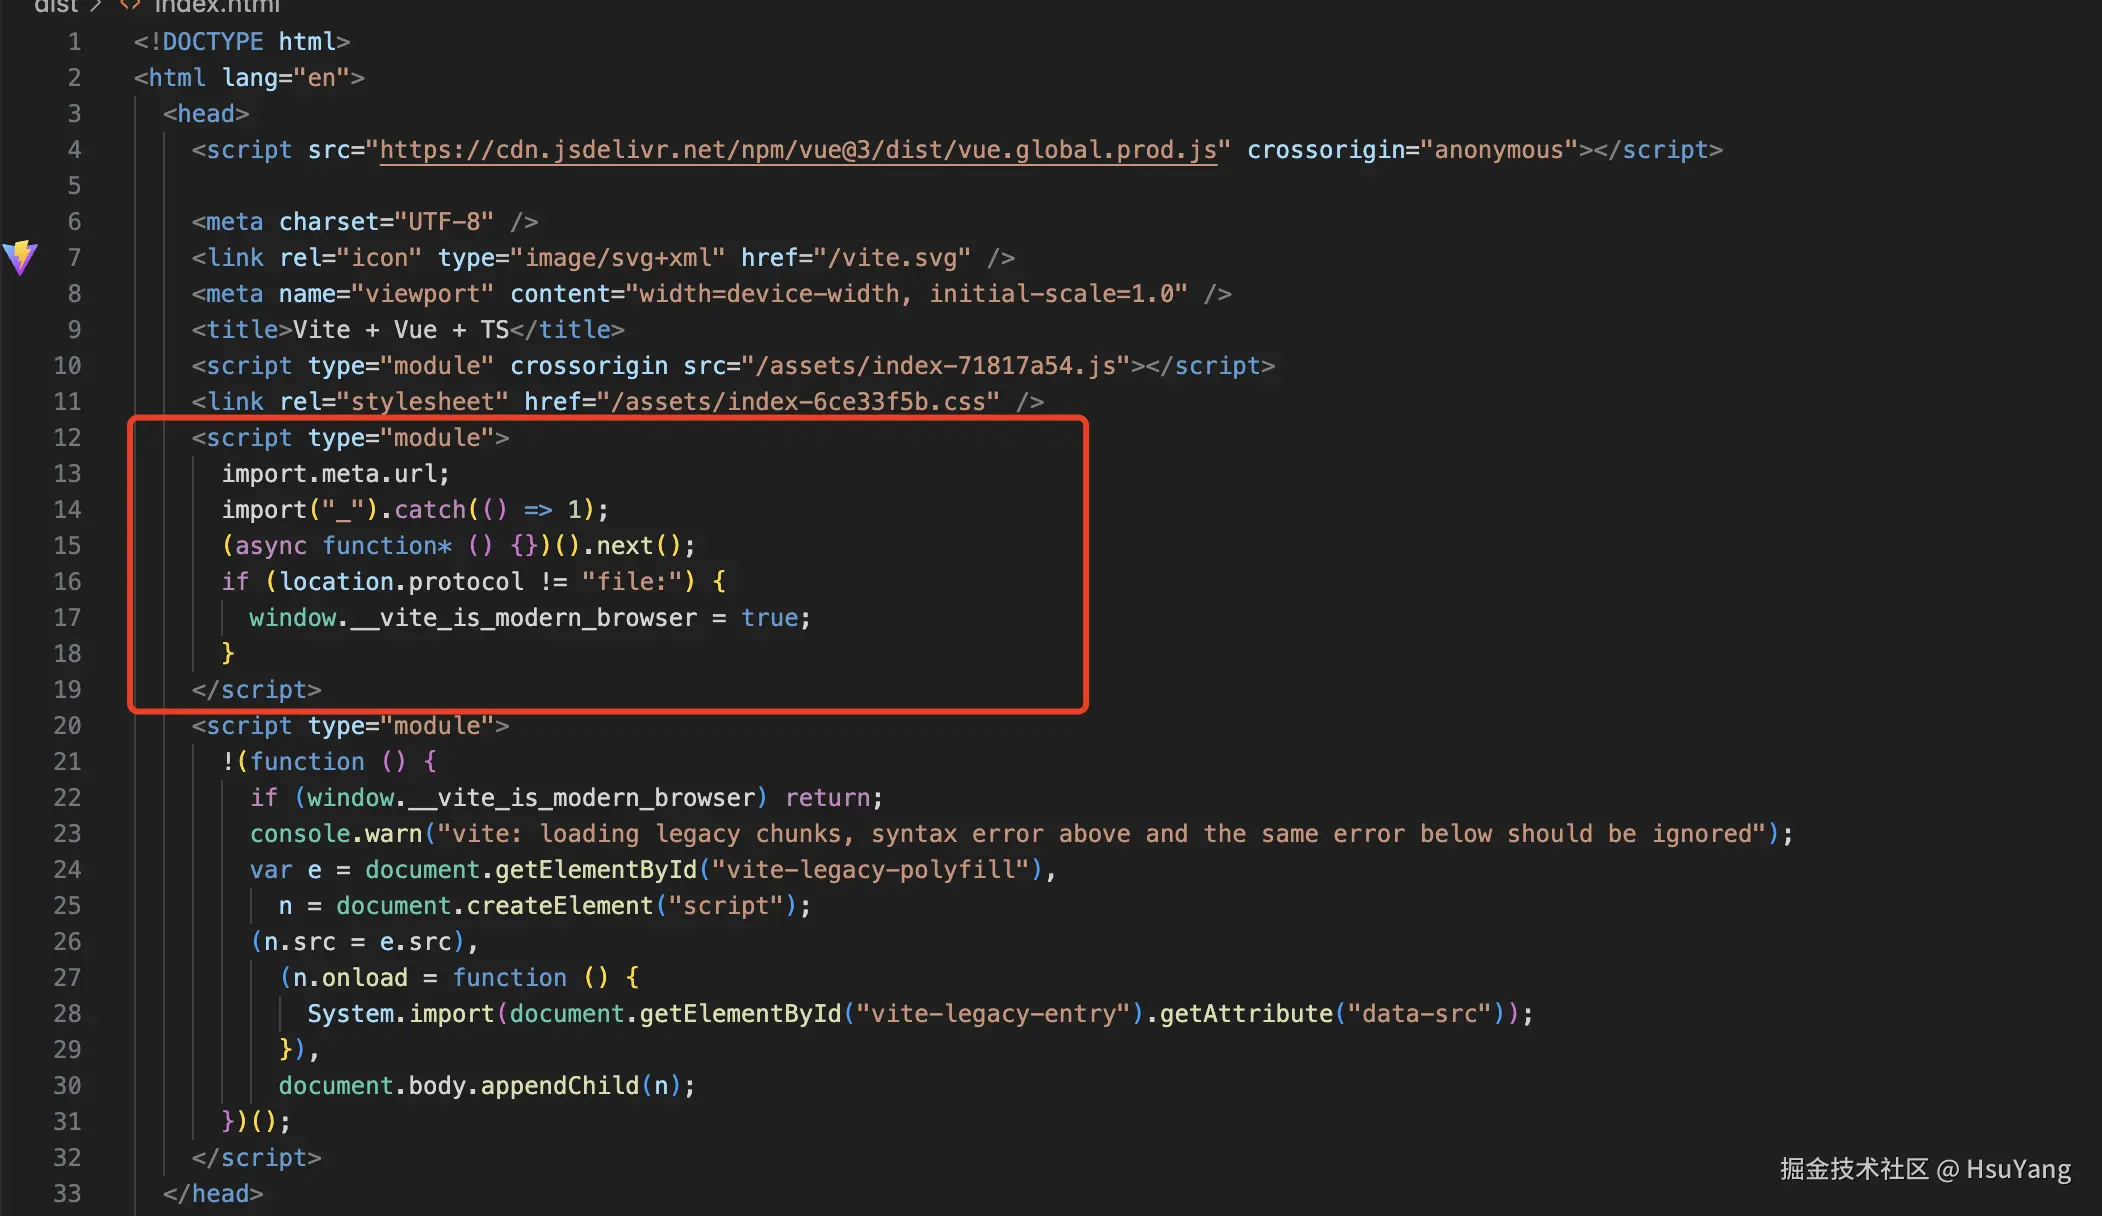
Task: Click the HTML file icon in breadcrumb
Action: coord(130,5)
